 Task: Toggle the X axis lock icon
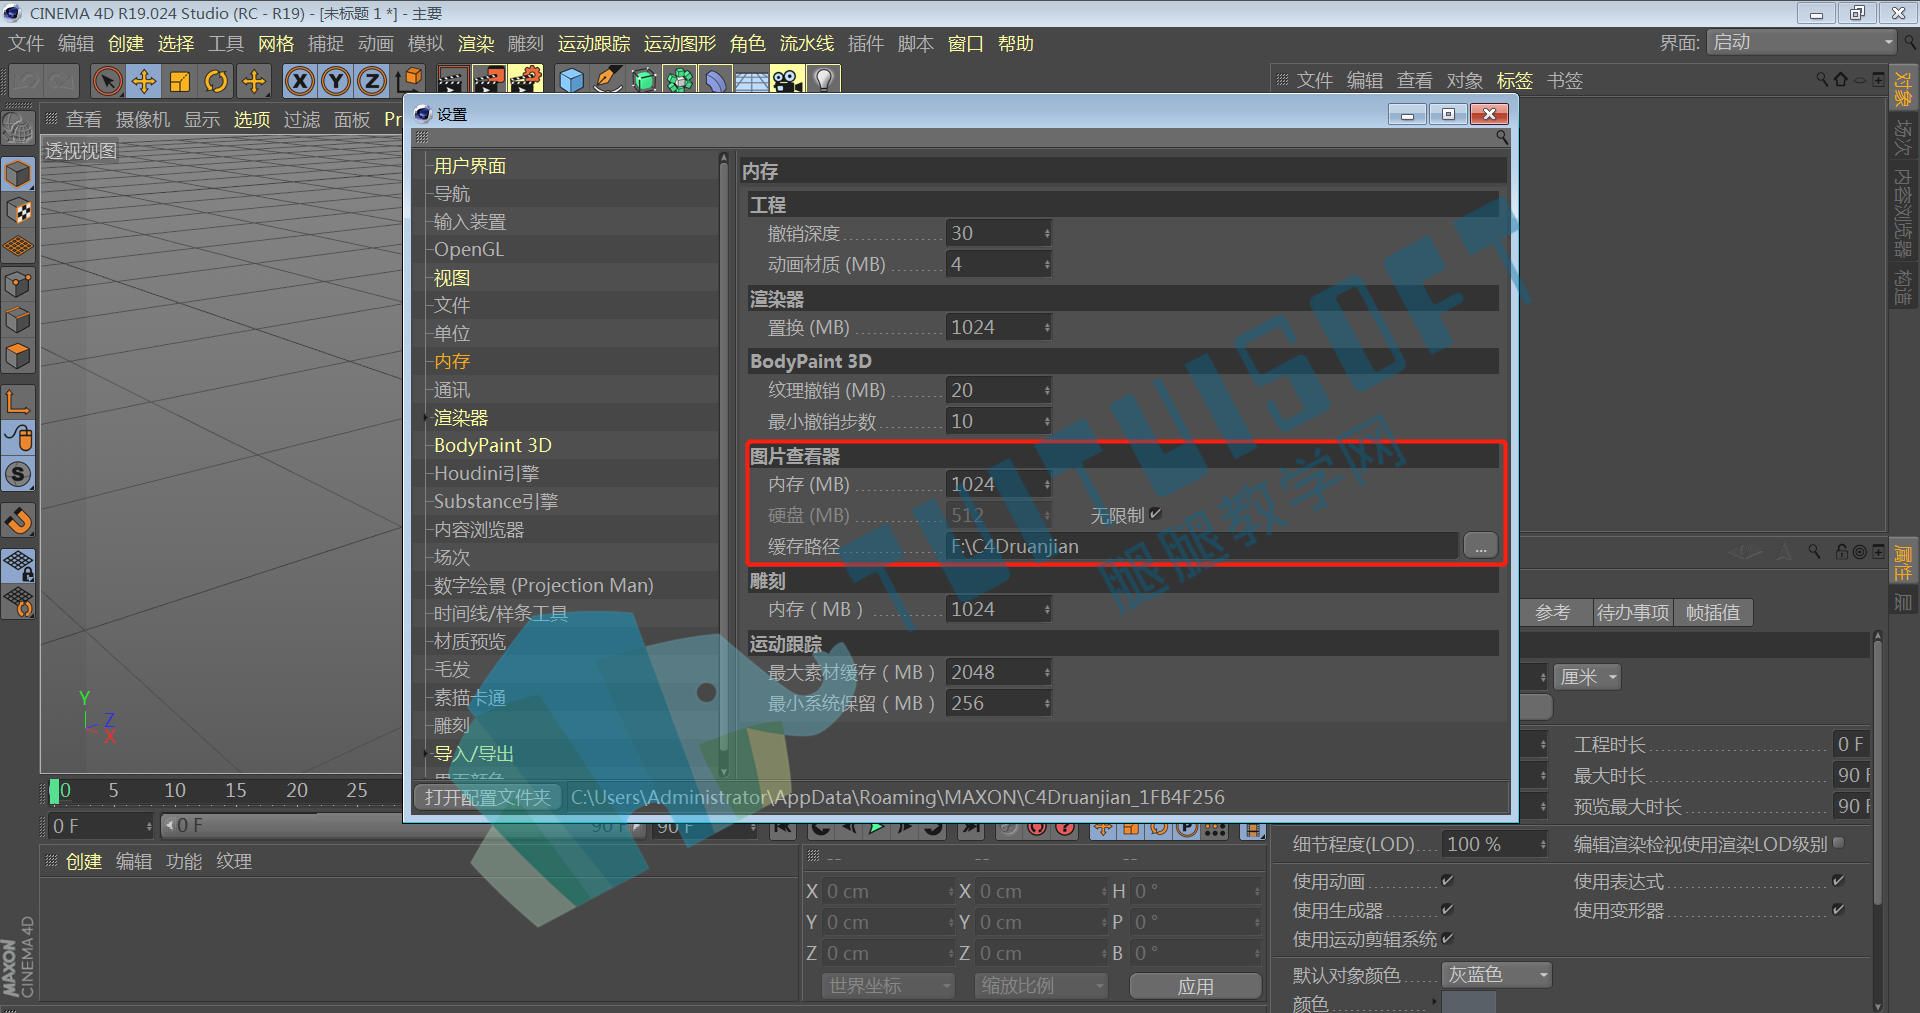pyautogui.click(x=299, y=81)
